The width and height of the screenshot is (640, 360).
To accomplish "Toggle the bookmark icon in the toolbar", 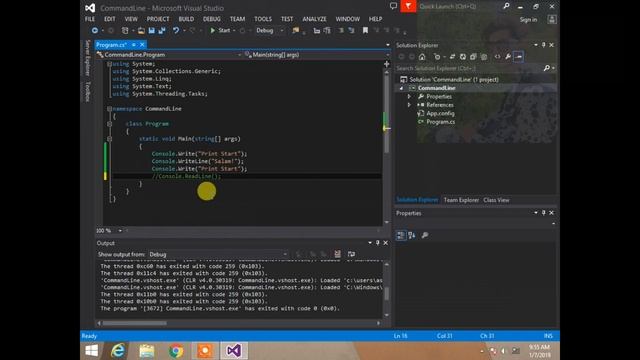I will [x=365, y=31].
